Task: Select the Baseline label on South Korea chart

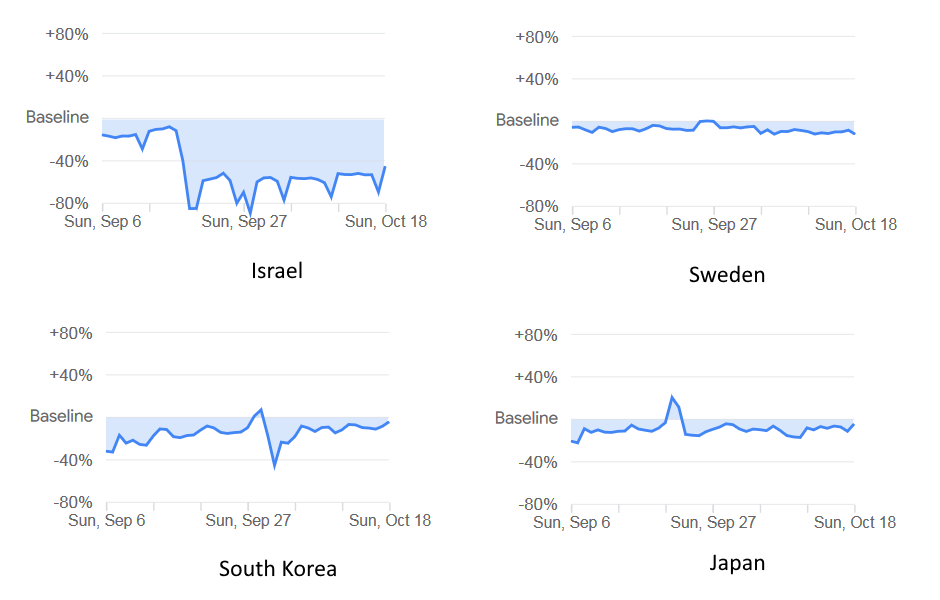Action: tap(61, 416)
